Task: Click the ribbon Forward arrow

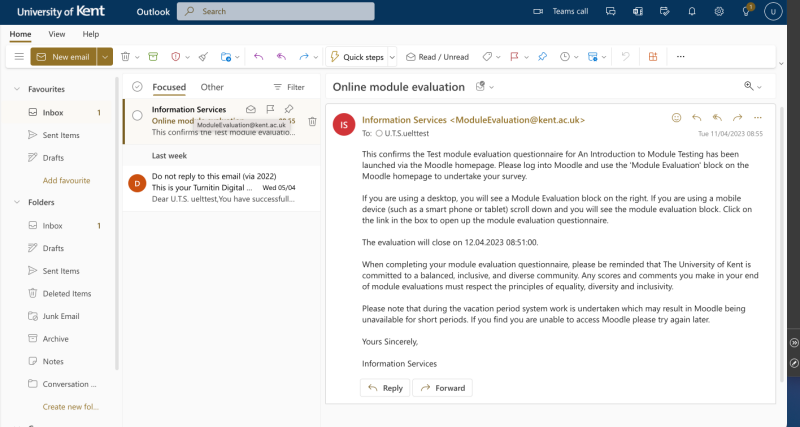Action: pos(304,57)
